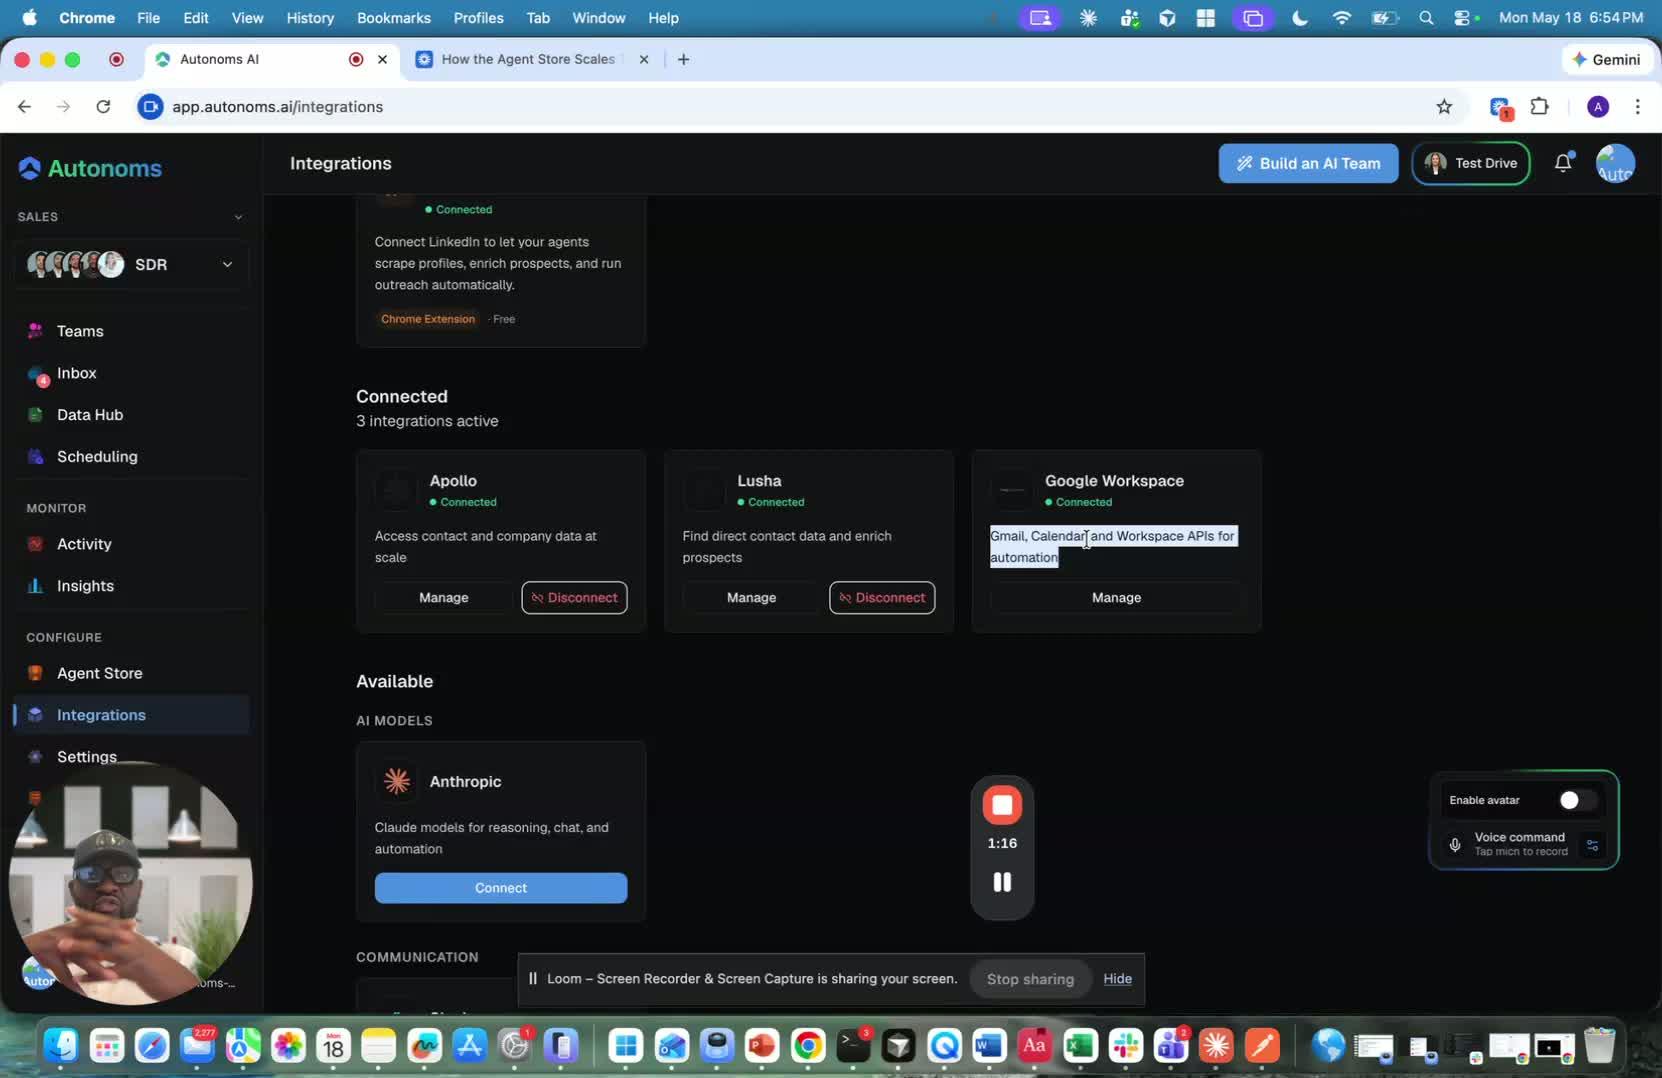
Task: Go back to previous page
Action: (x=25, y=106)
